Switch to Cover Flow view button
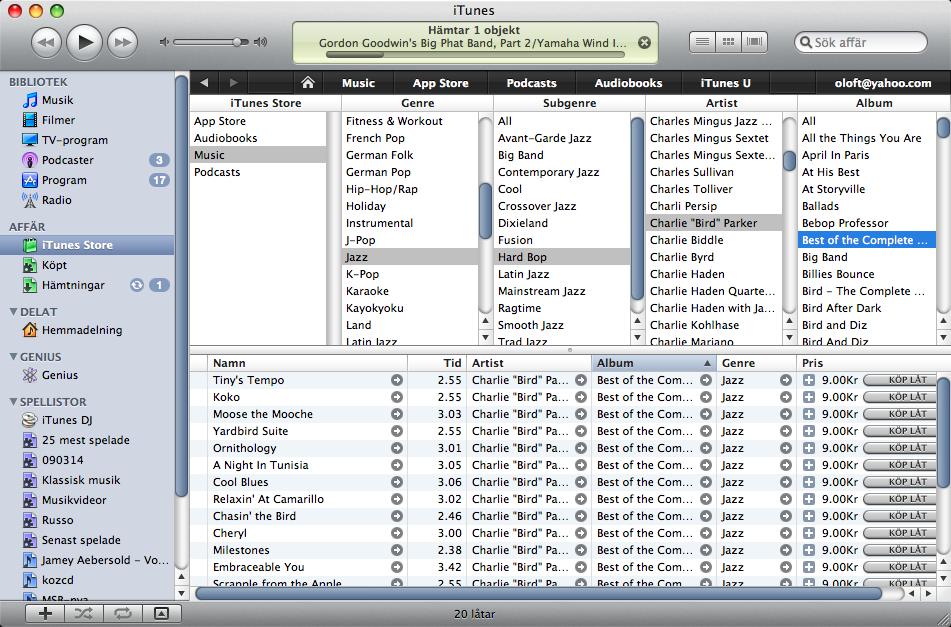Screen dimensions: 951x627 pos(754,42)
